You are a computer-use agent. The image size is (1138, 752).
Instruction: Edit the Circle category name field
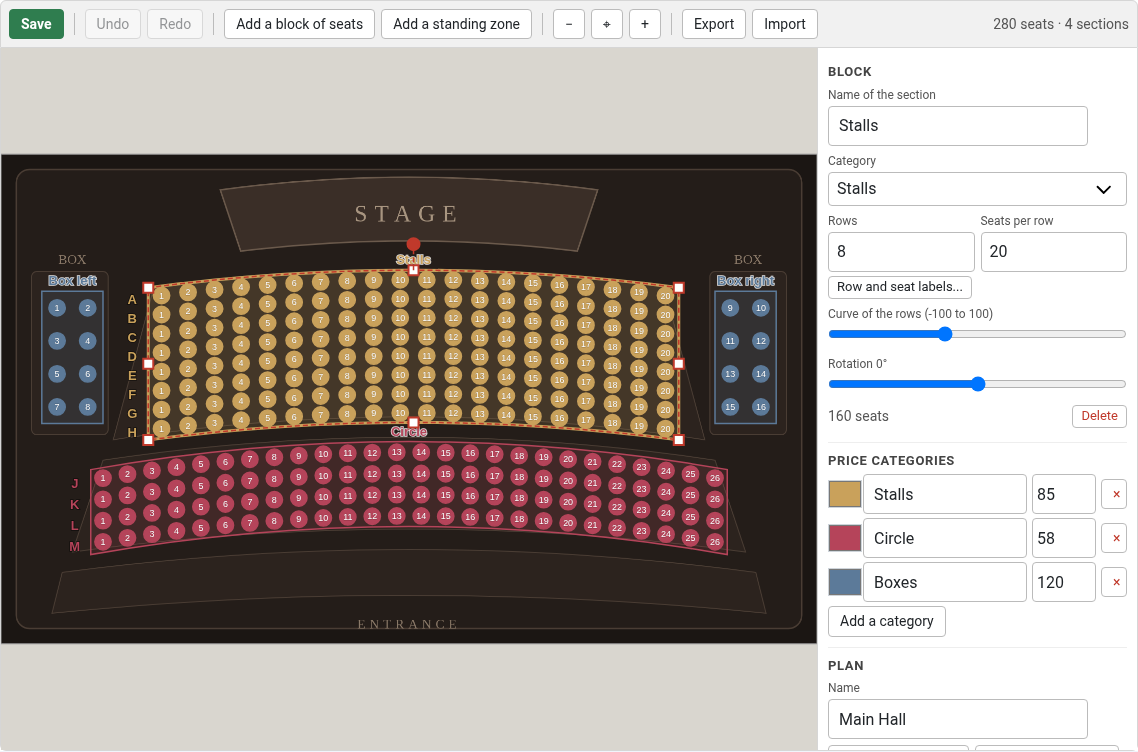(944, 538)
